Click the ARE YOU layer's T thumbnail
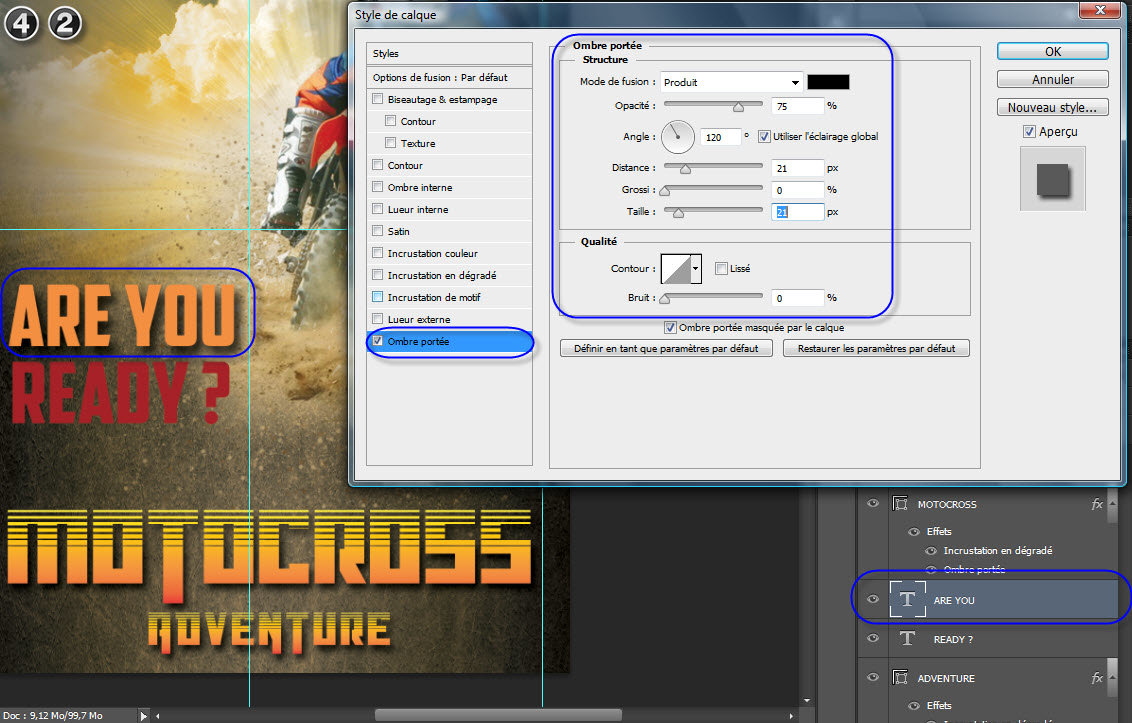 [907, 599]
